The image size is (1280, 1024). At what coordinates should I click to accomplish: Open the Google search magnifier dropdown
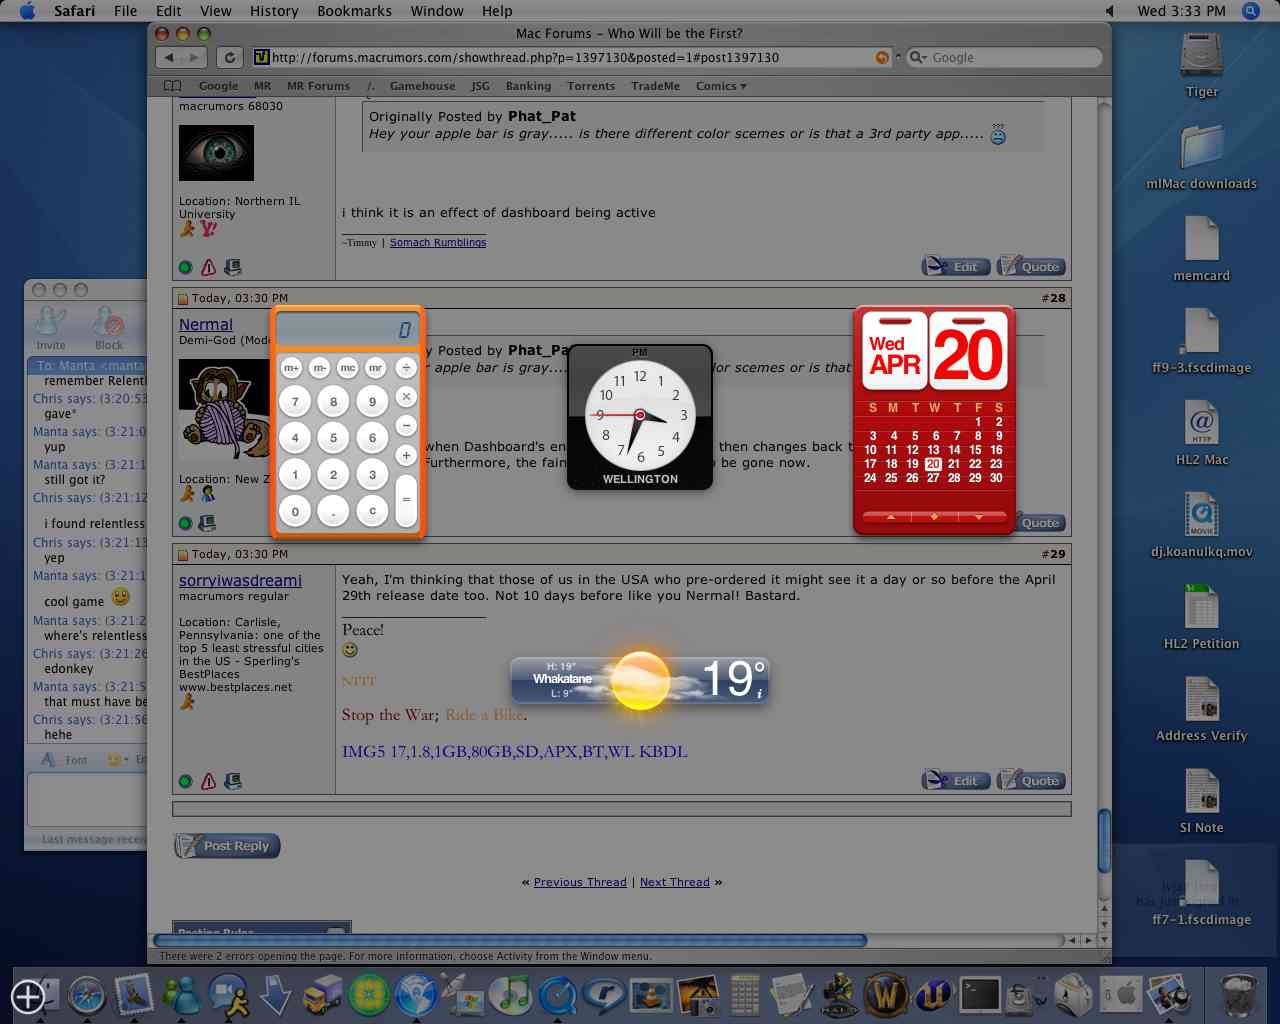(917, 58)
